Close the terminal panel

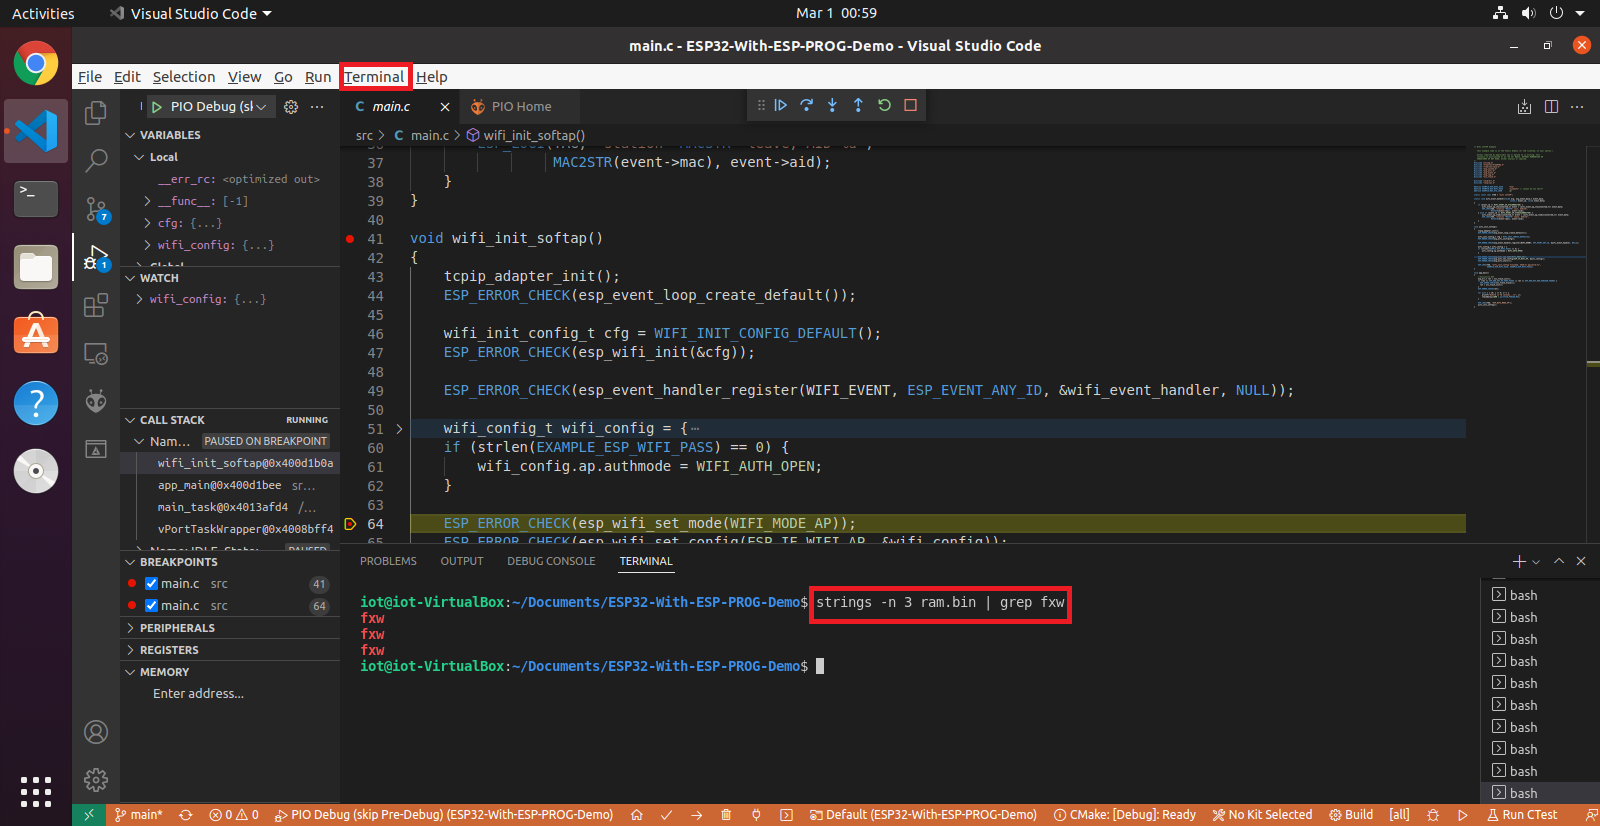click(1581, 561)
